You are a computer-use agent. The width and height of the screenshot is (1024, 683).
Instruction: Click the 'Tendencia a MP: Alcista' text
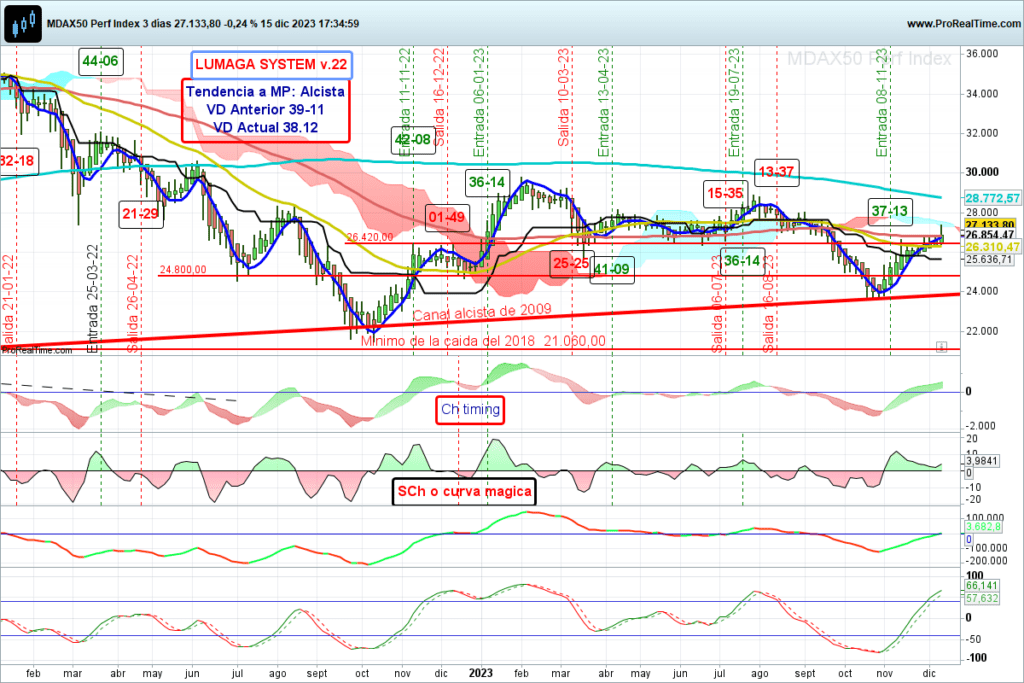[265, 91]
